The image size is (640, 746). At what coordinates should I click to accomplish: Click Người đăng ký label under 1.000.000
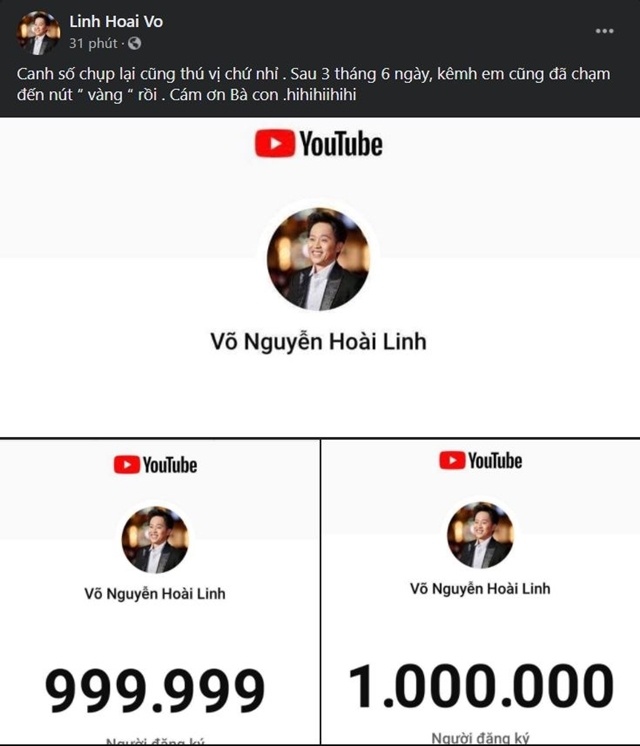(480, 738)
